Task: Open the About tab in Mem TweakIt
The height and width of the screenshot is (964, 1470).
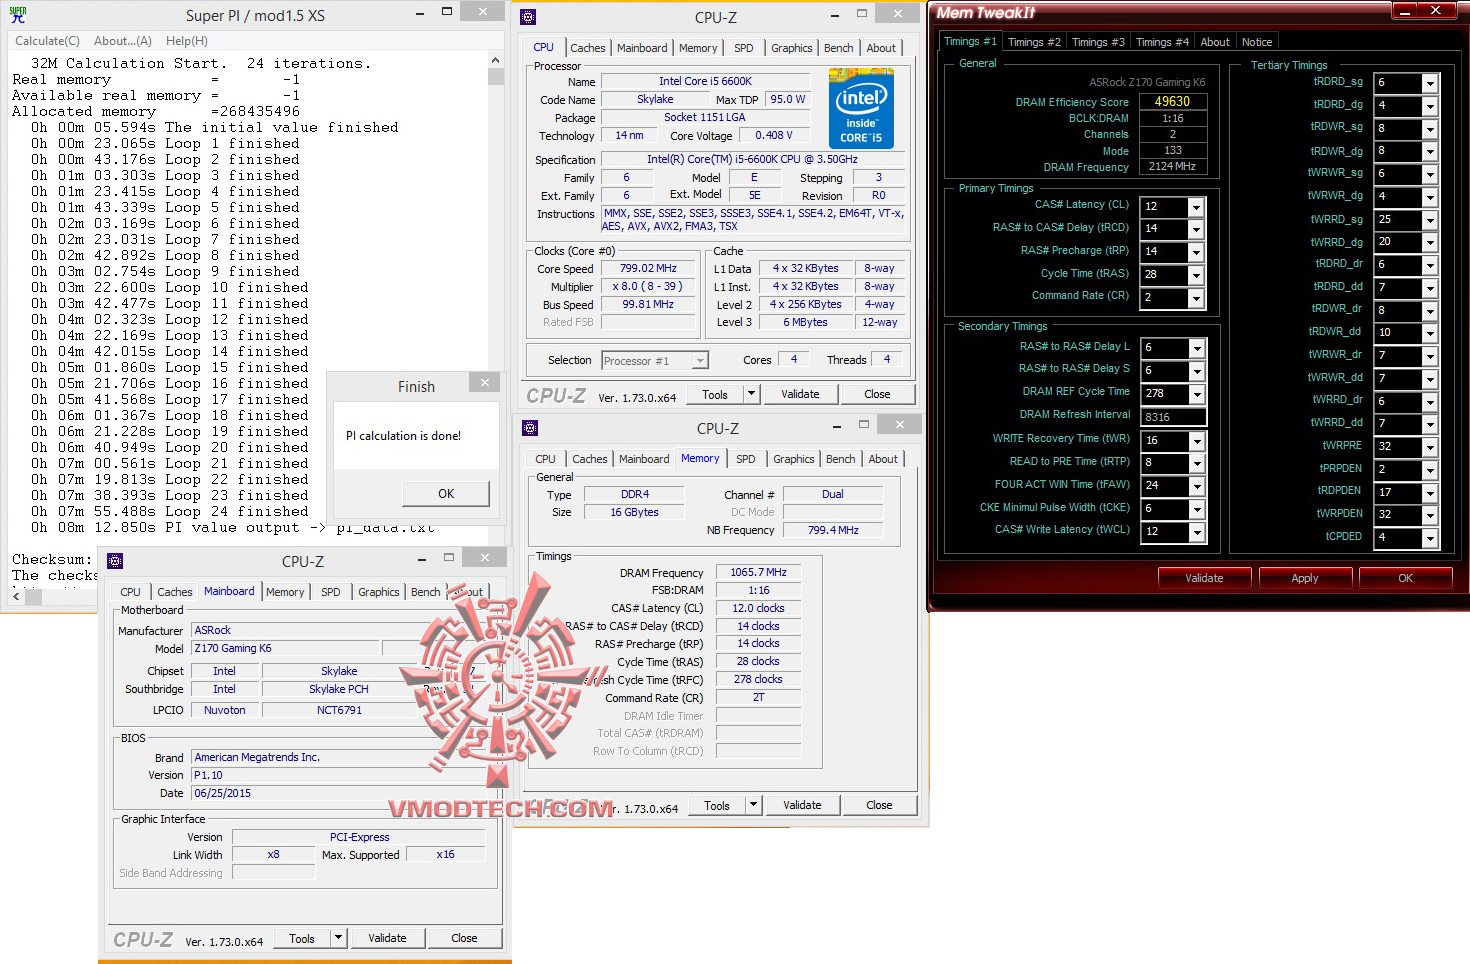Action: click(1215, 42)
